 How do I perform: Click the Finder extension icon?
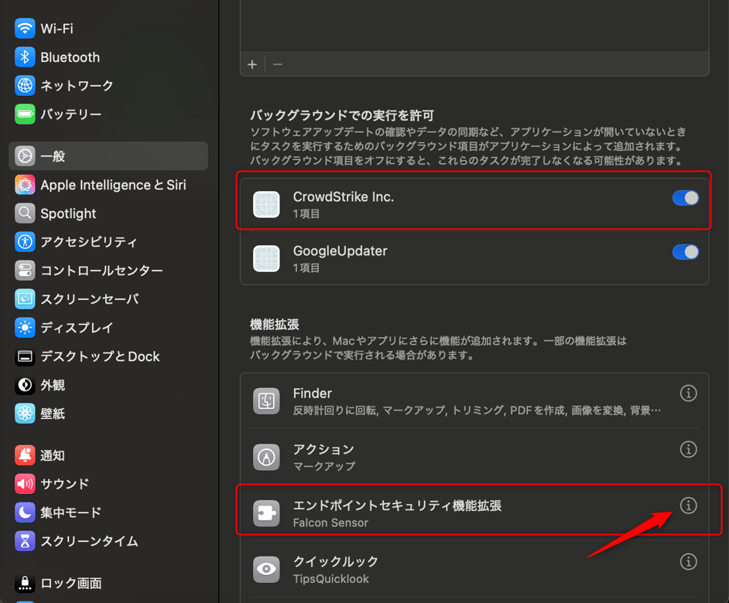click(x=266, y=401)
